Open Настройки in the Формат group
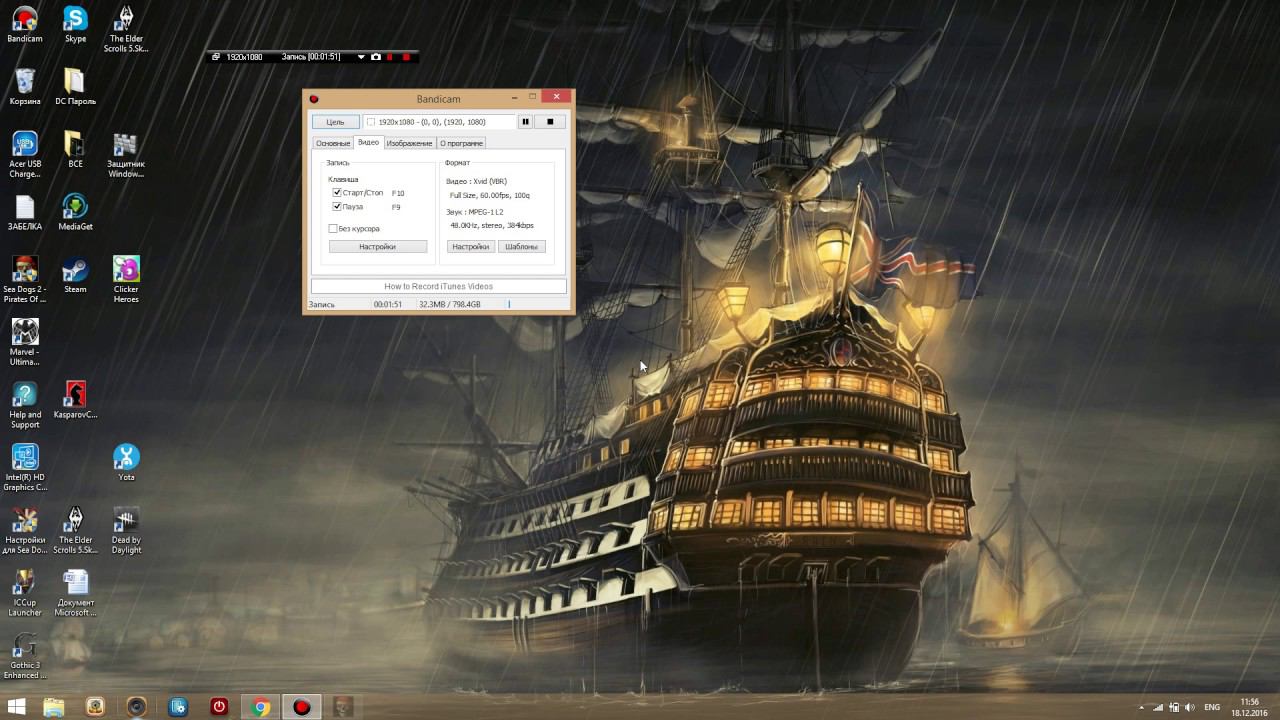The image size is (1280, 720). pyautogui.click(x=470, y=246)
